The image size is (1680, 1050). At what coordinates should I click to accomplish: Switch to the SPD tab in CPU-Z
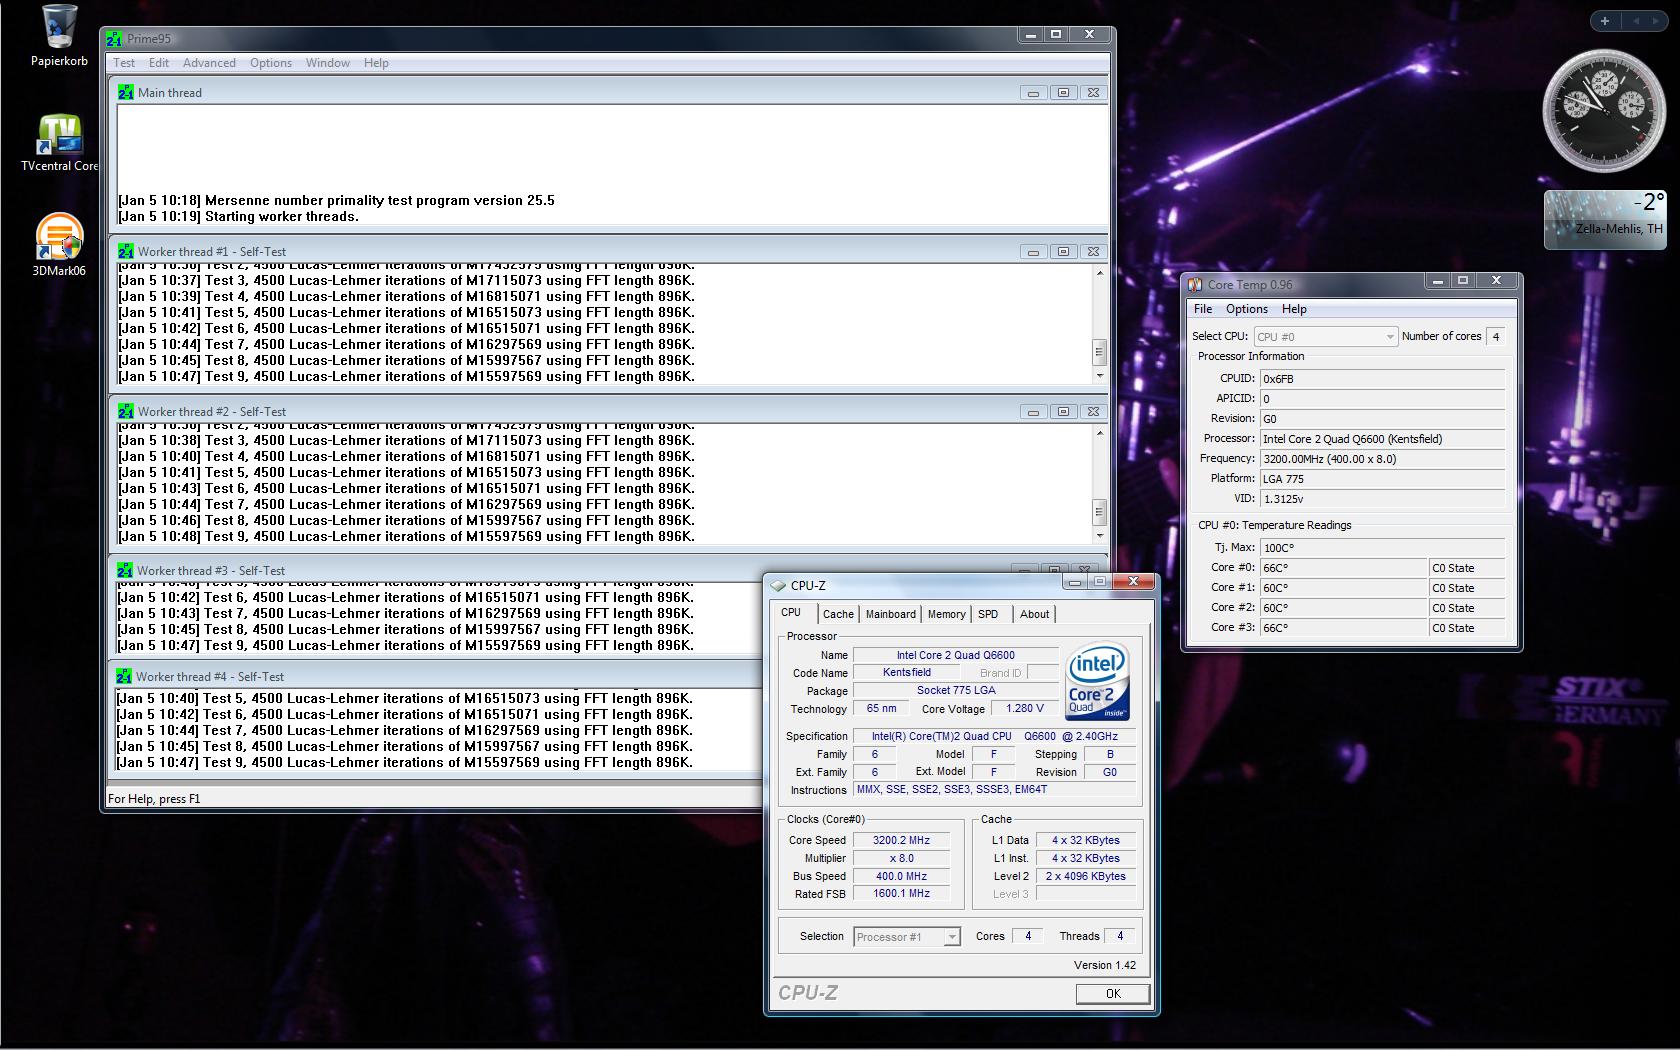coord(988,614)
